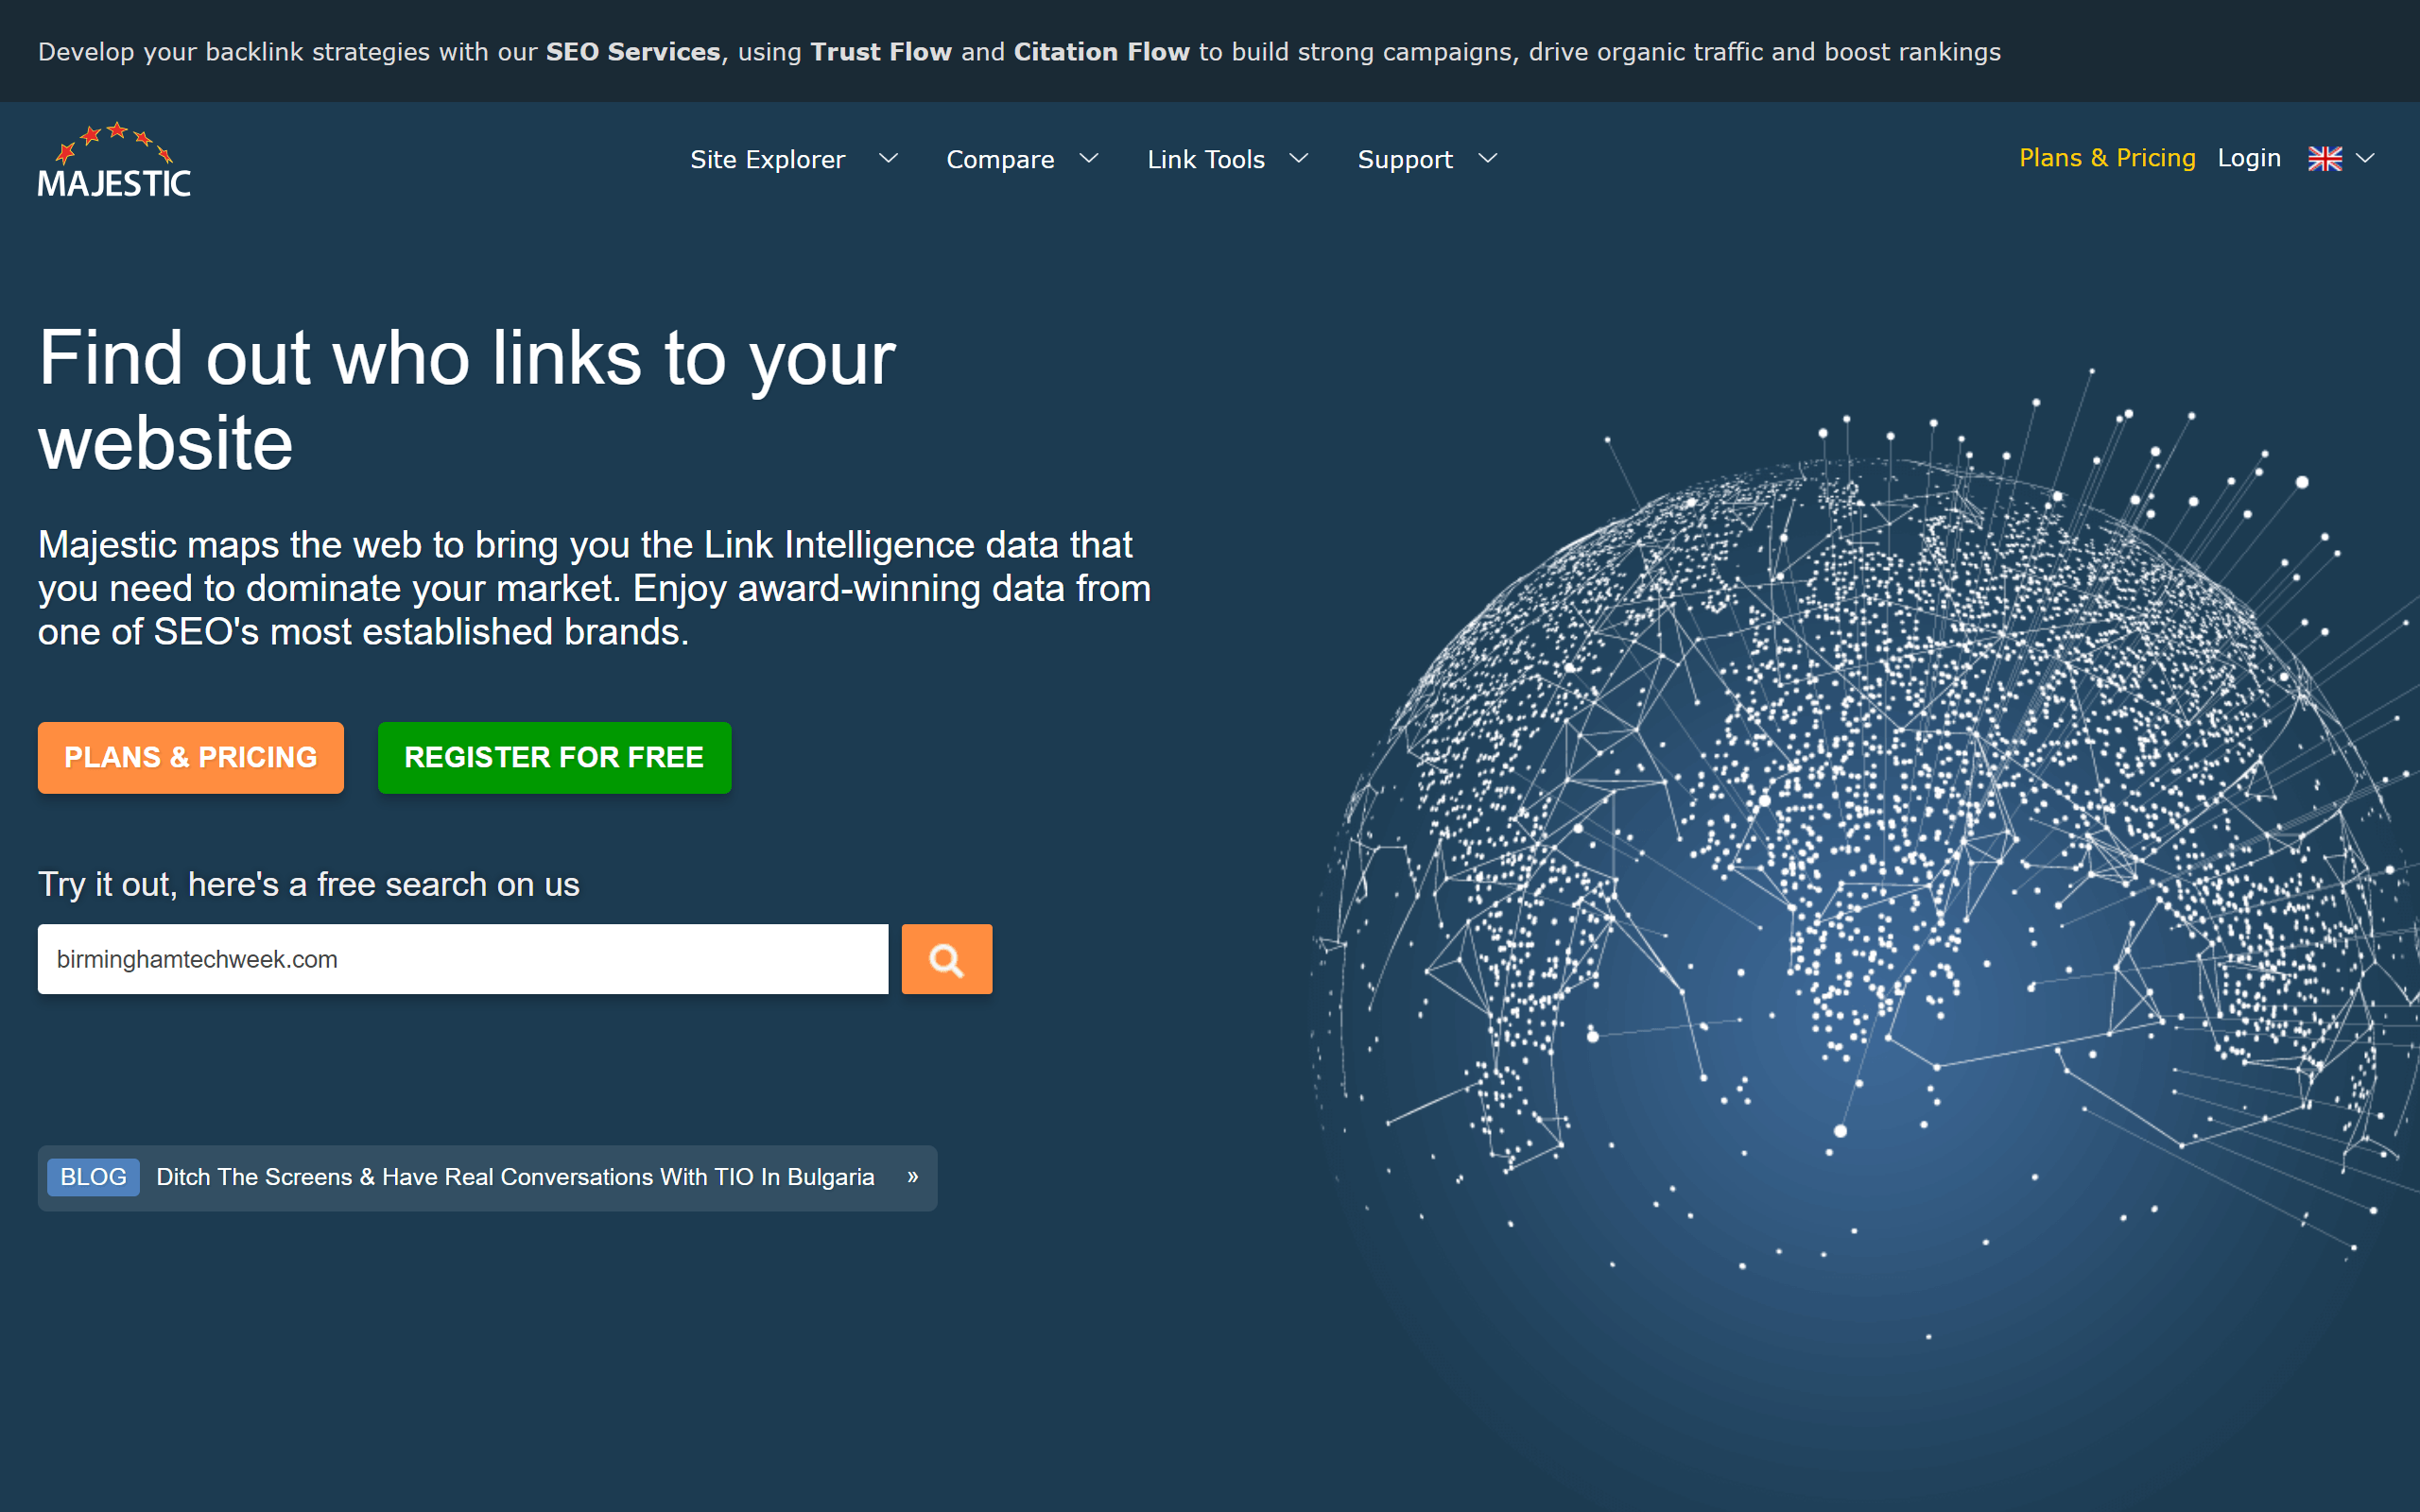Click the free search domain input field

(x=462, y=959)
